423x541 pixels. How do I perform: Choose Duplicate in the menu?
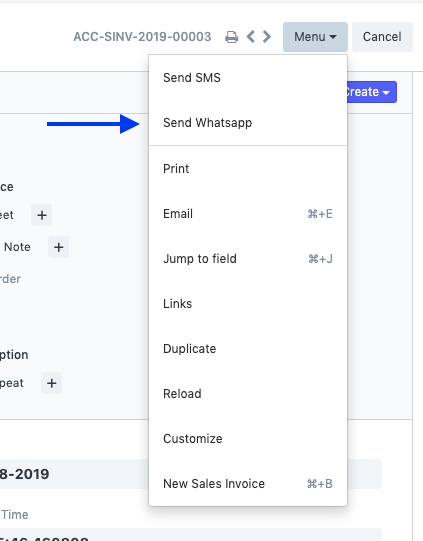pyautogui.click(x=248, y=349)
